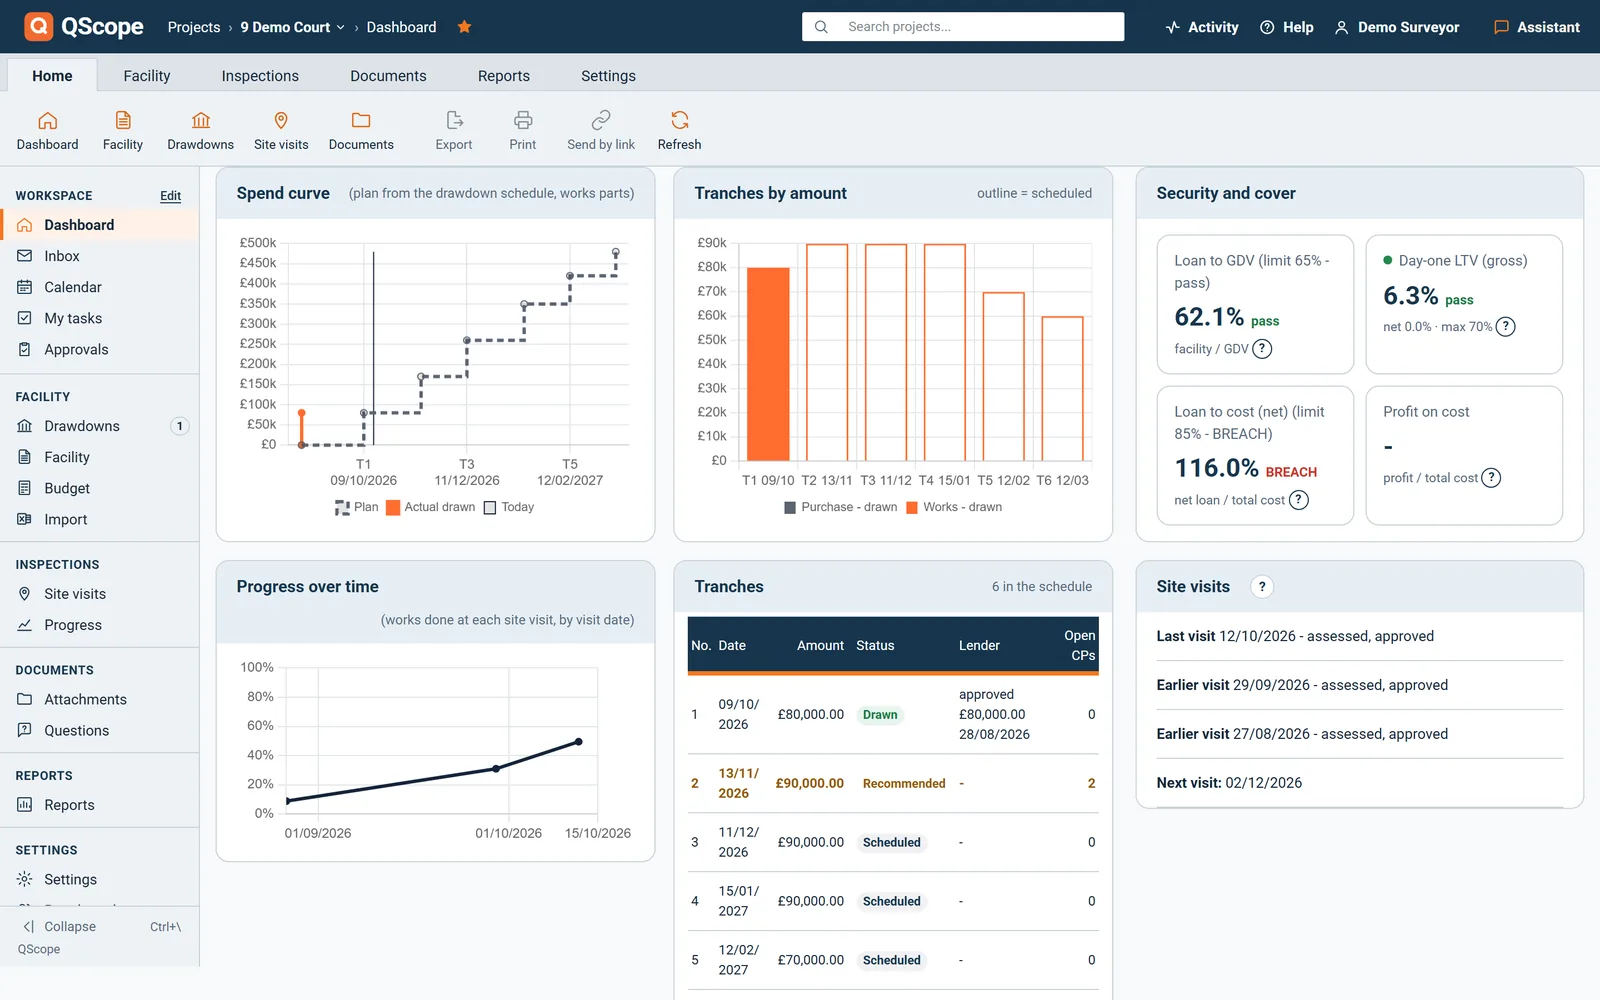Open Budget in the sidebar
The height and width of the screenshot is (1000, 1600).
(x=100, y=488)
